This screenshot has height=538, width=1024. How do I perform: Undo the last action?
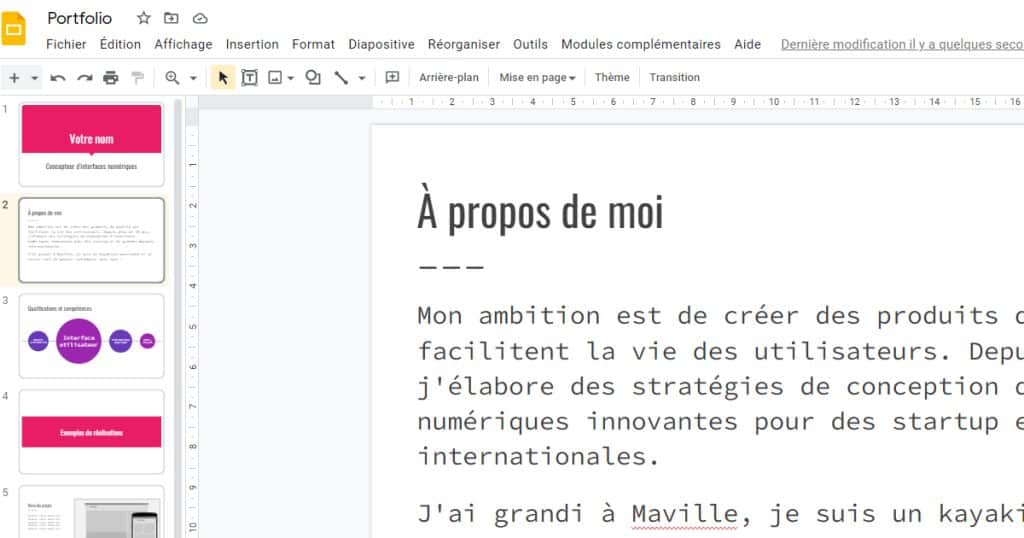pos(57,78)
